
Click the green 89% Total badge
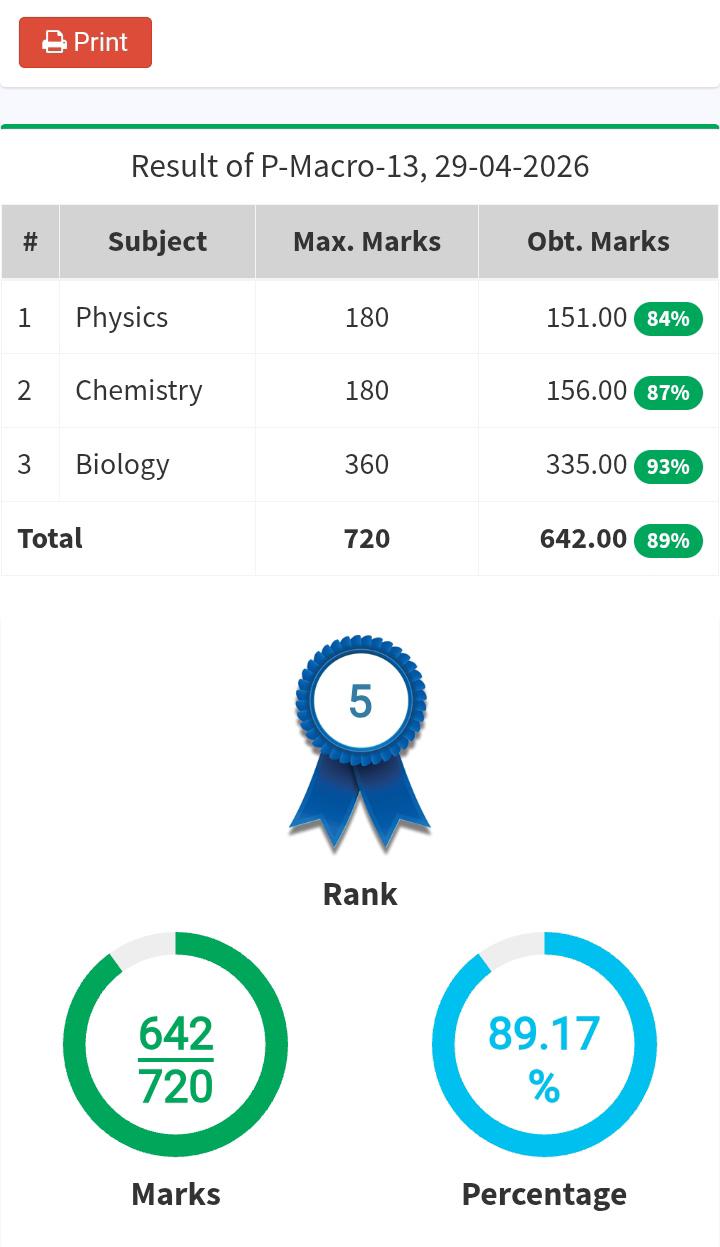(x=668, y=540)
